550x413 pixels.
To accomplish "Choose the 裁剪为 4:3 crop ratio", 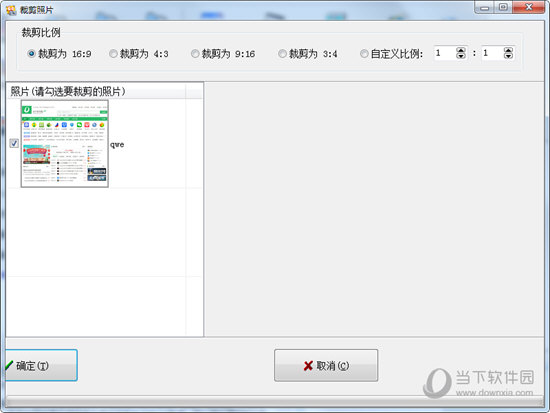I will pos(139,54).
